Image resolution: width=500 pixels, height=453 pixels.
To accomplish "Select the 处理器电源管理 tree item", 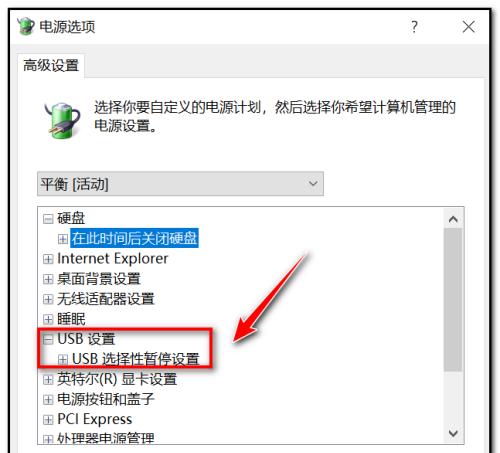I will pyautogui.click(x=106, y=438).
